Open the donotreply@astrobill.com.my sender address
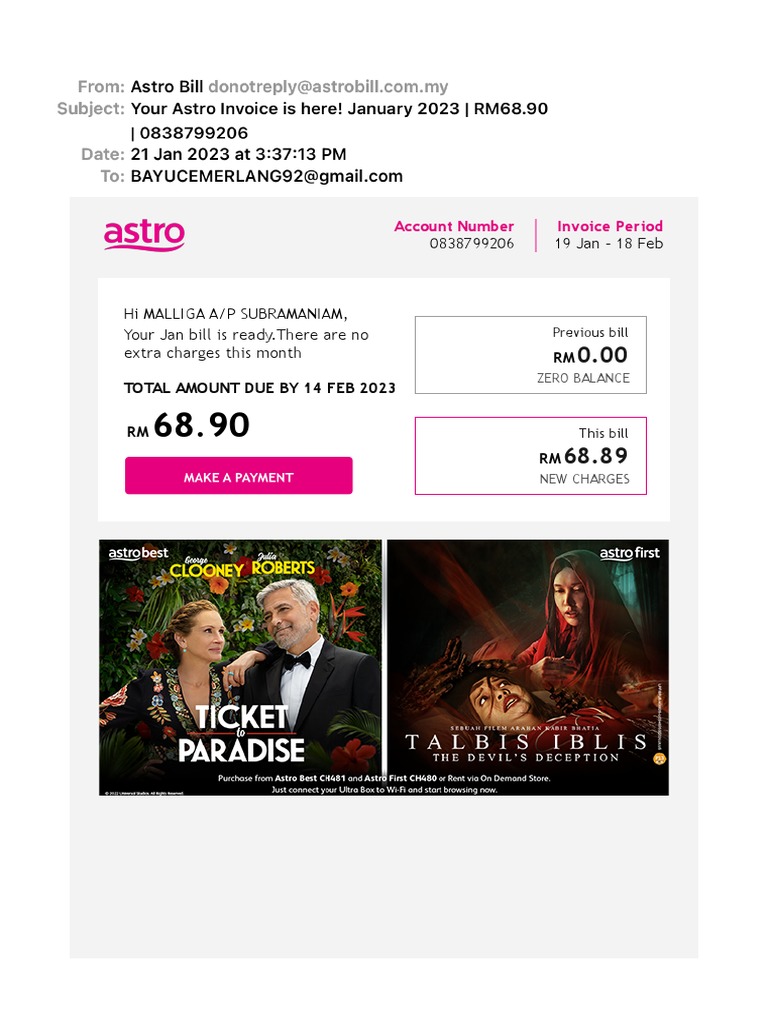Screen dimensions: 768x1024 (328, 87)
